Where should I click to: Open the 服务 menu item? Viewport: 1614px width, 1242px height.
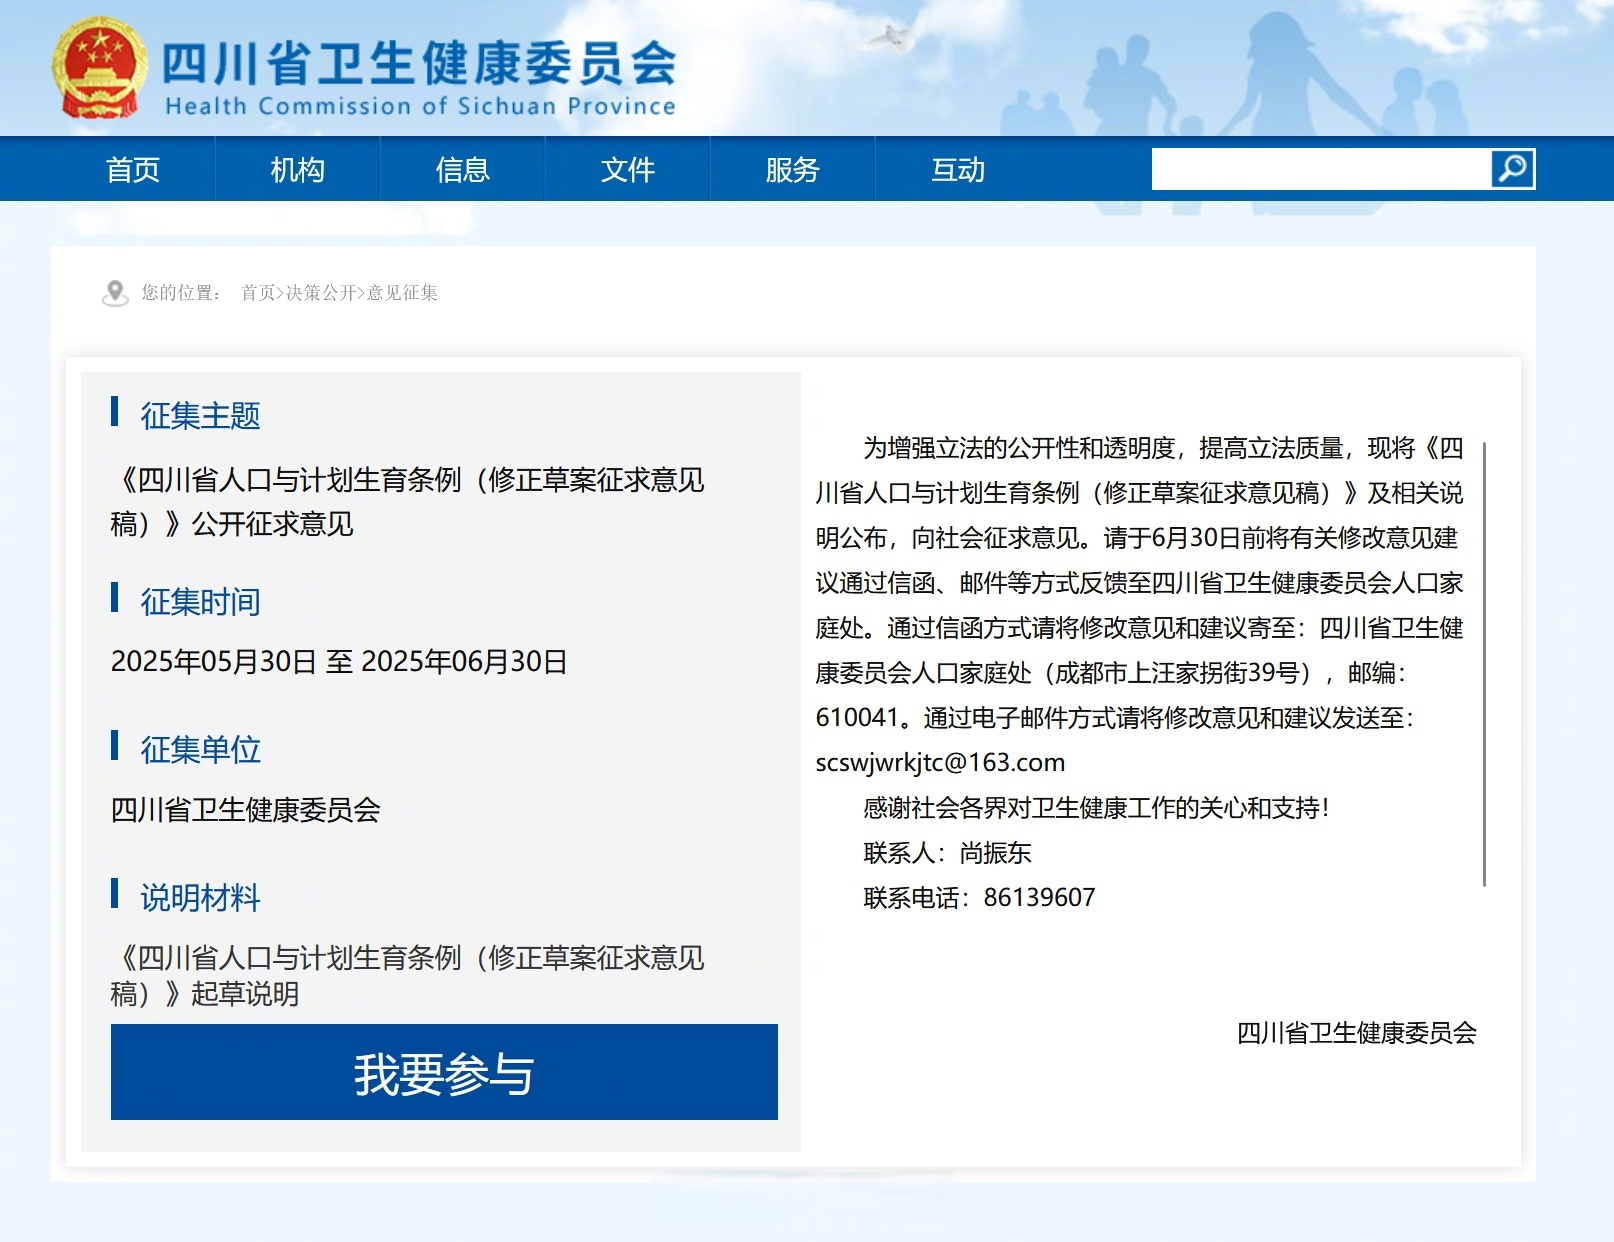[x=793, y=169]
